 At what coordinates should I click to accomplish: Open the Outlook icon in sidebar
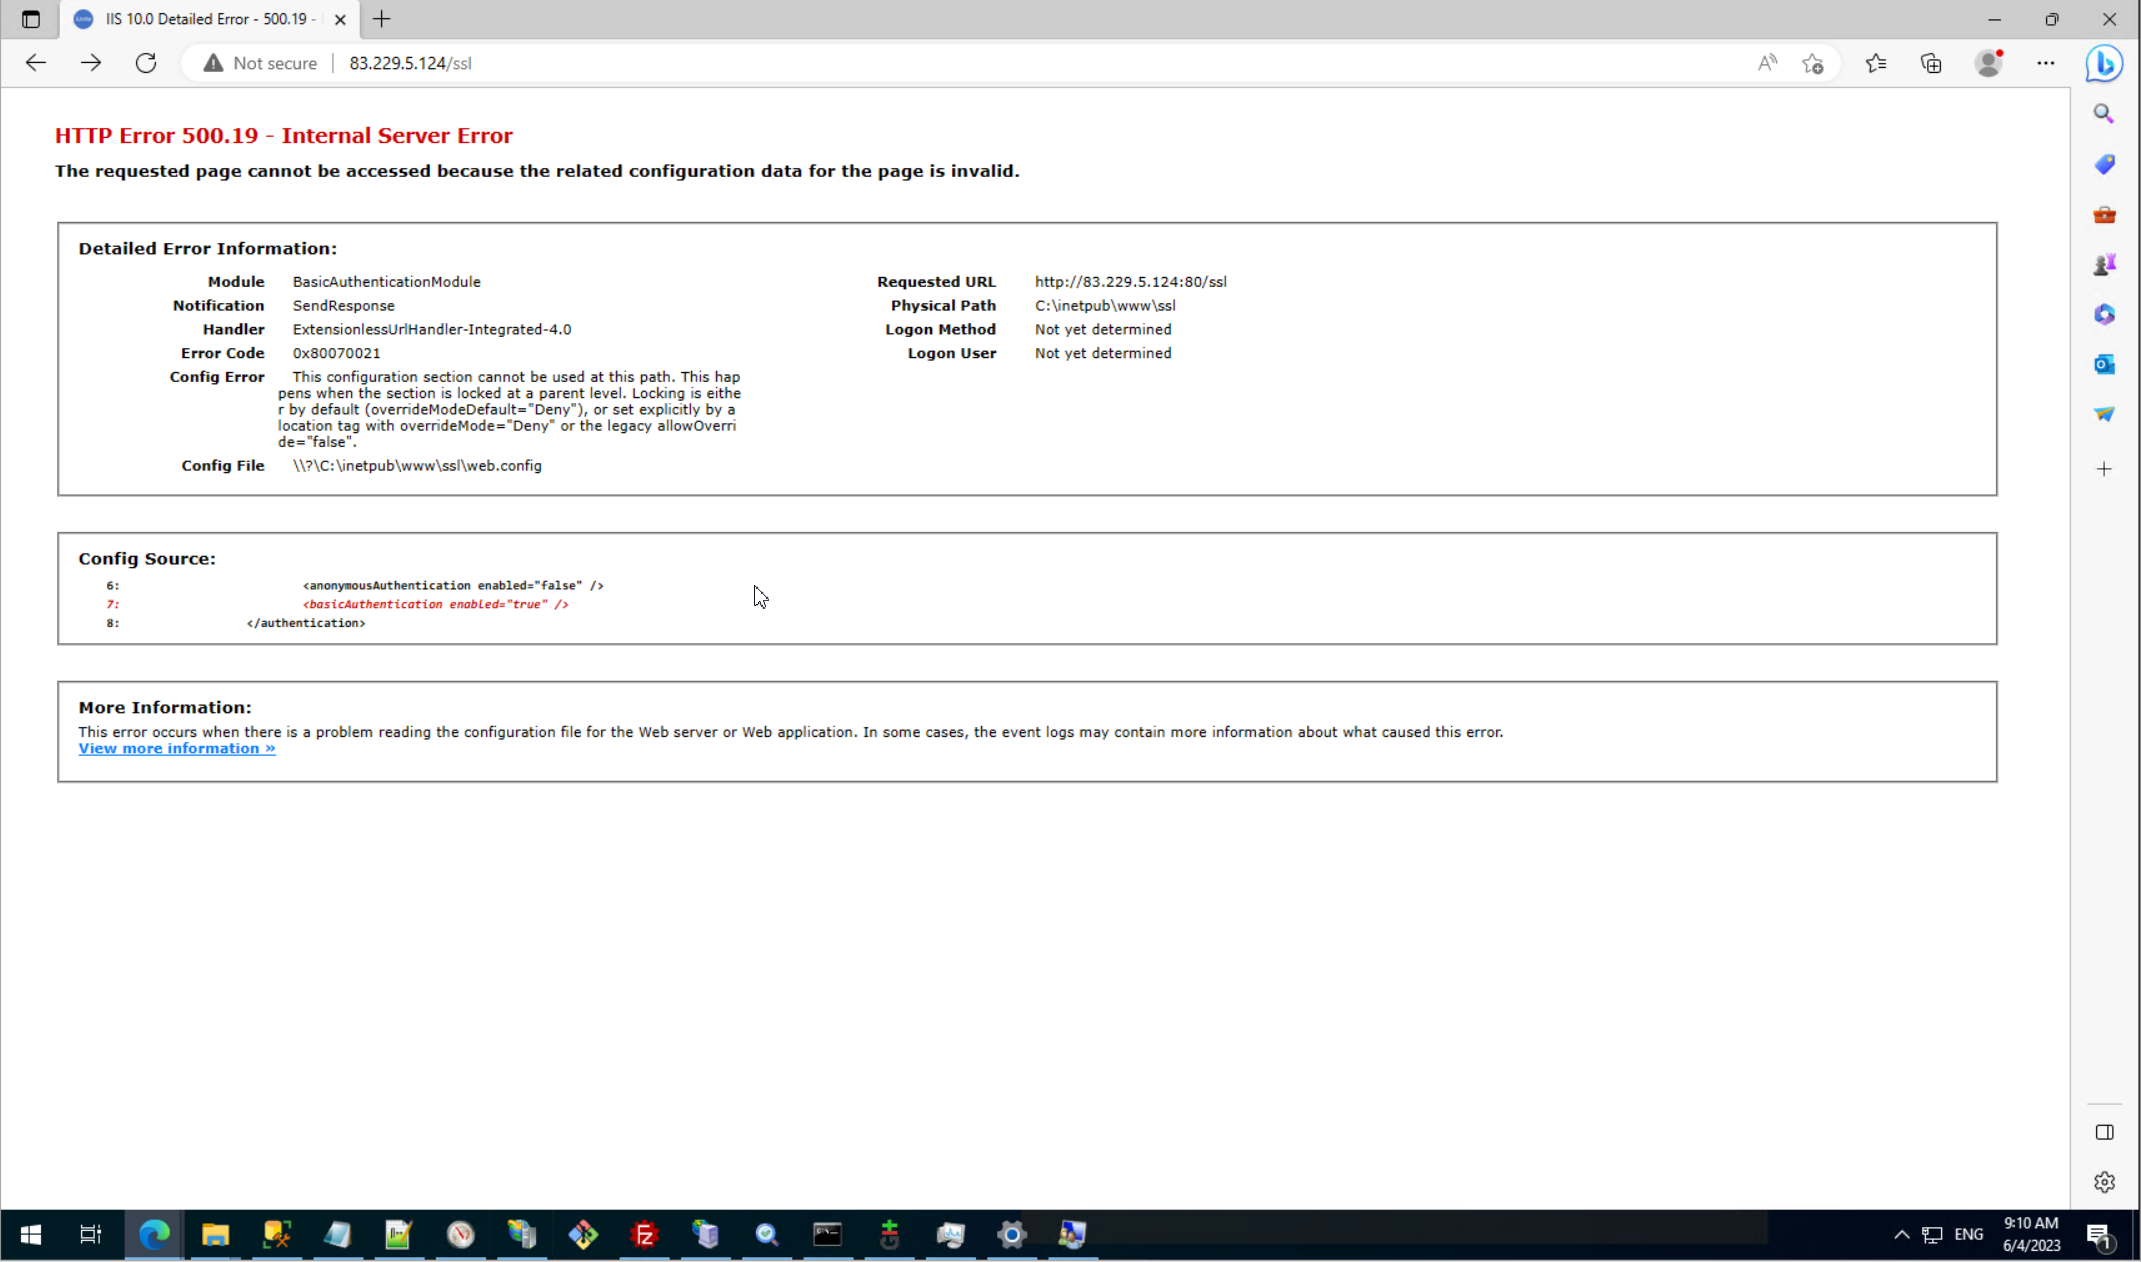tap(2104, 364)
